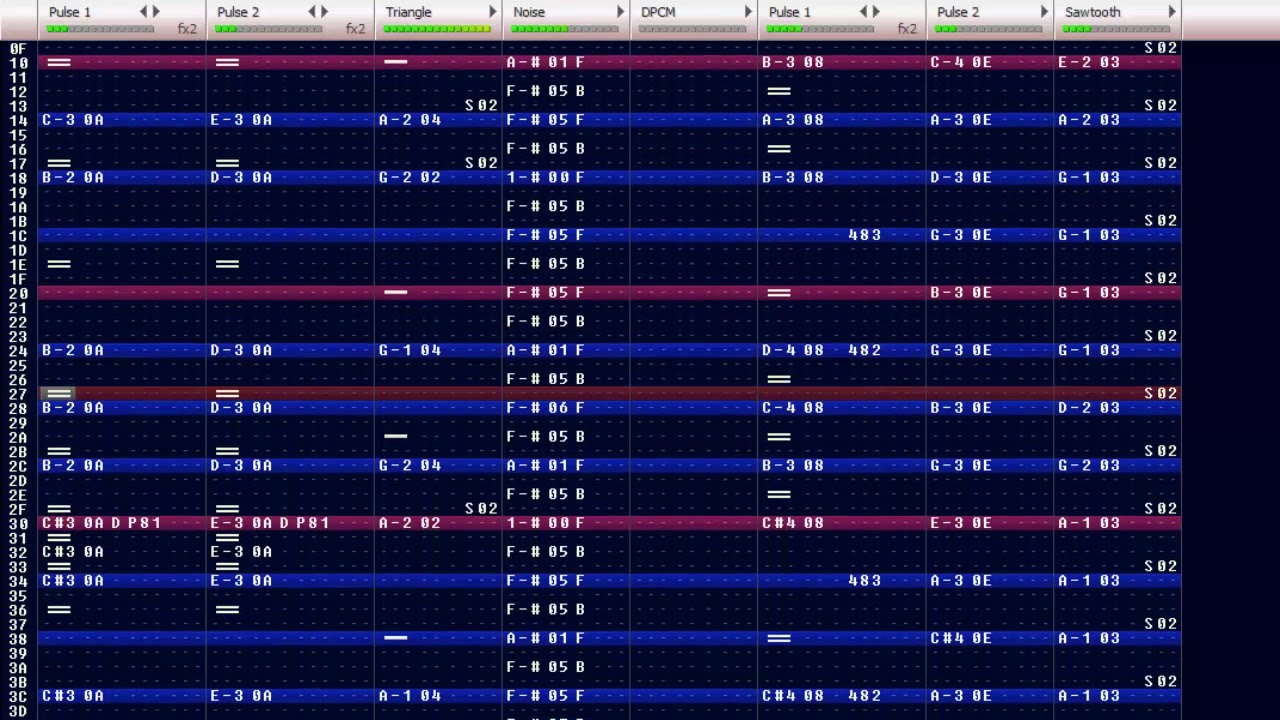Click the Triangle channel volume meter
The height and width of the screenshot is (720, 1280).
coord(437,29)
